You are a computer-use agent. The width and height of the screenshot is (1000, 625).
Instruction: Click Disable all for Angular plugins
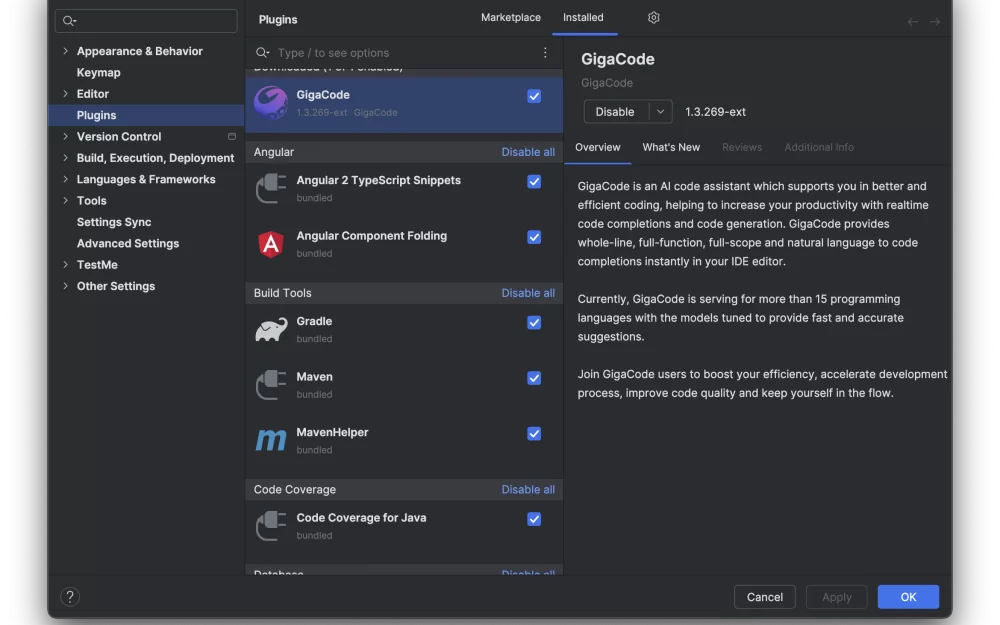[528, 152]
